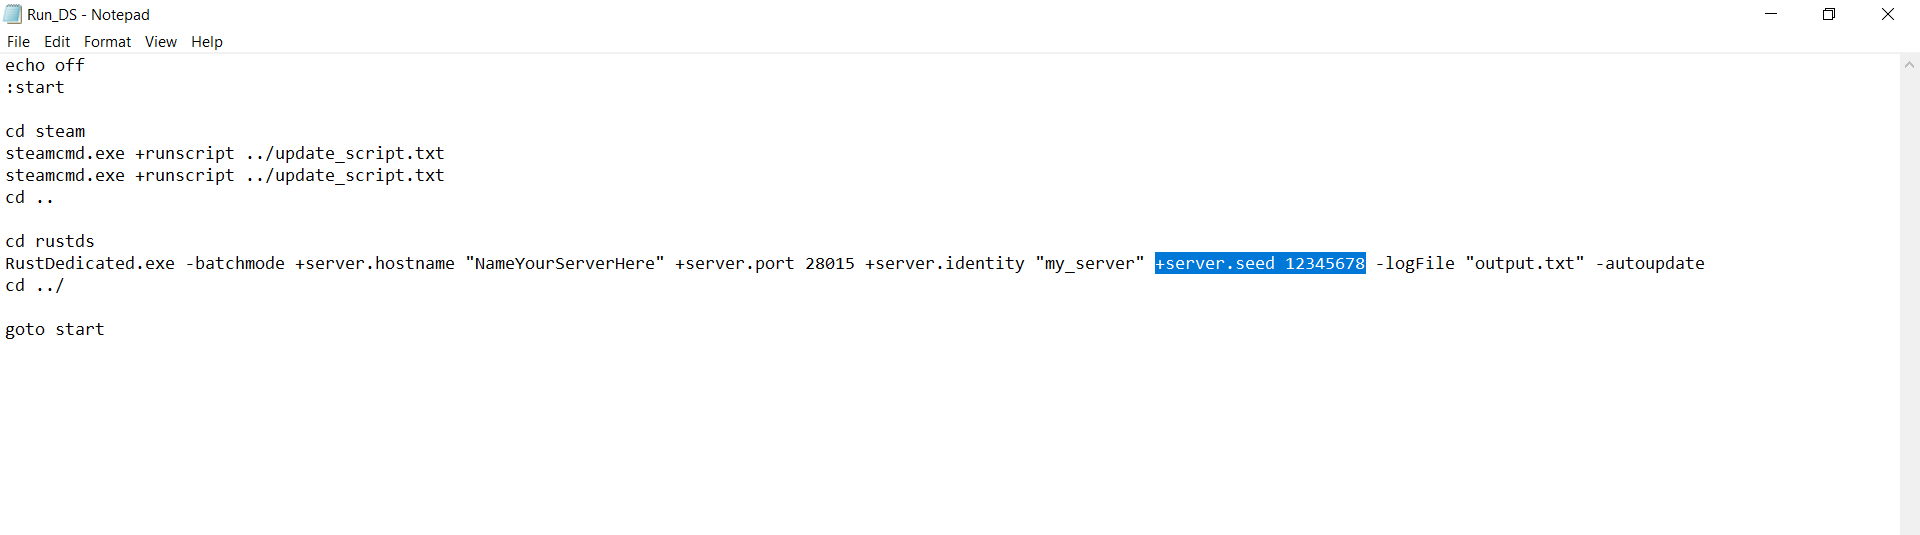Click the -batchmode argument
This screenshot has width=1920, height=535.
point(235,263)
